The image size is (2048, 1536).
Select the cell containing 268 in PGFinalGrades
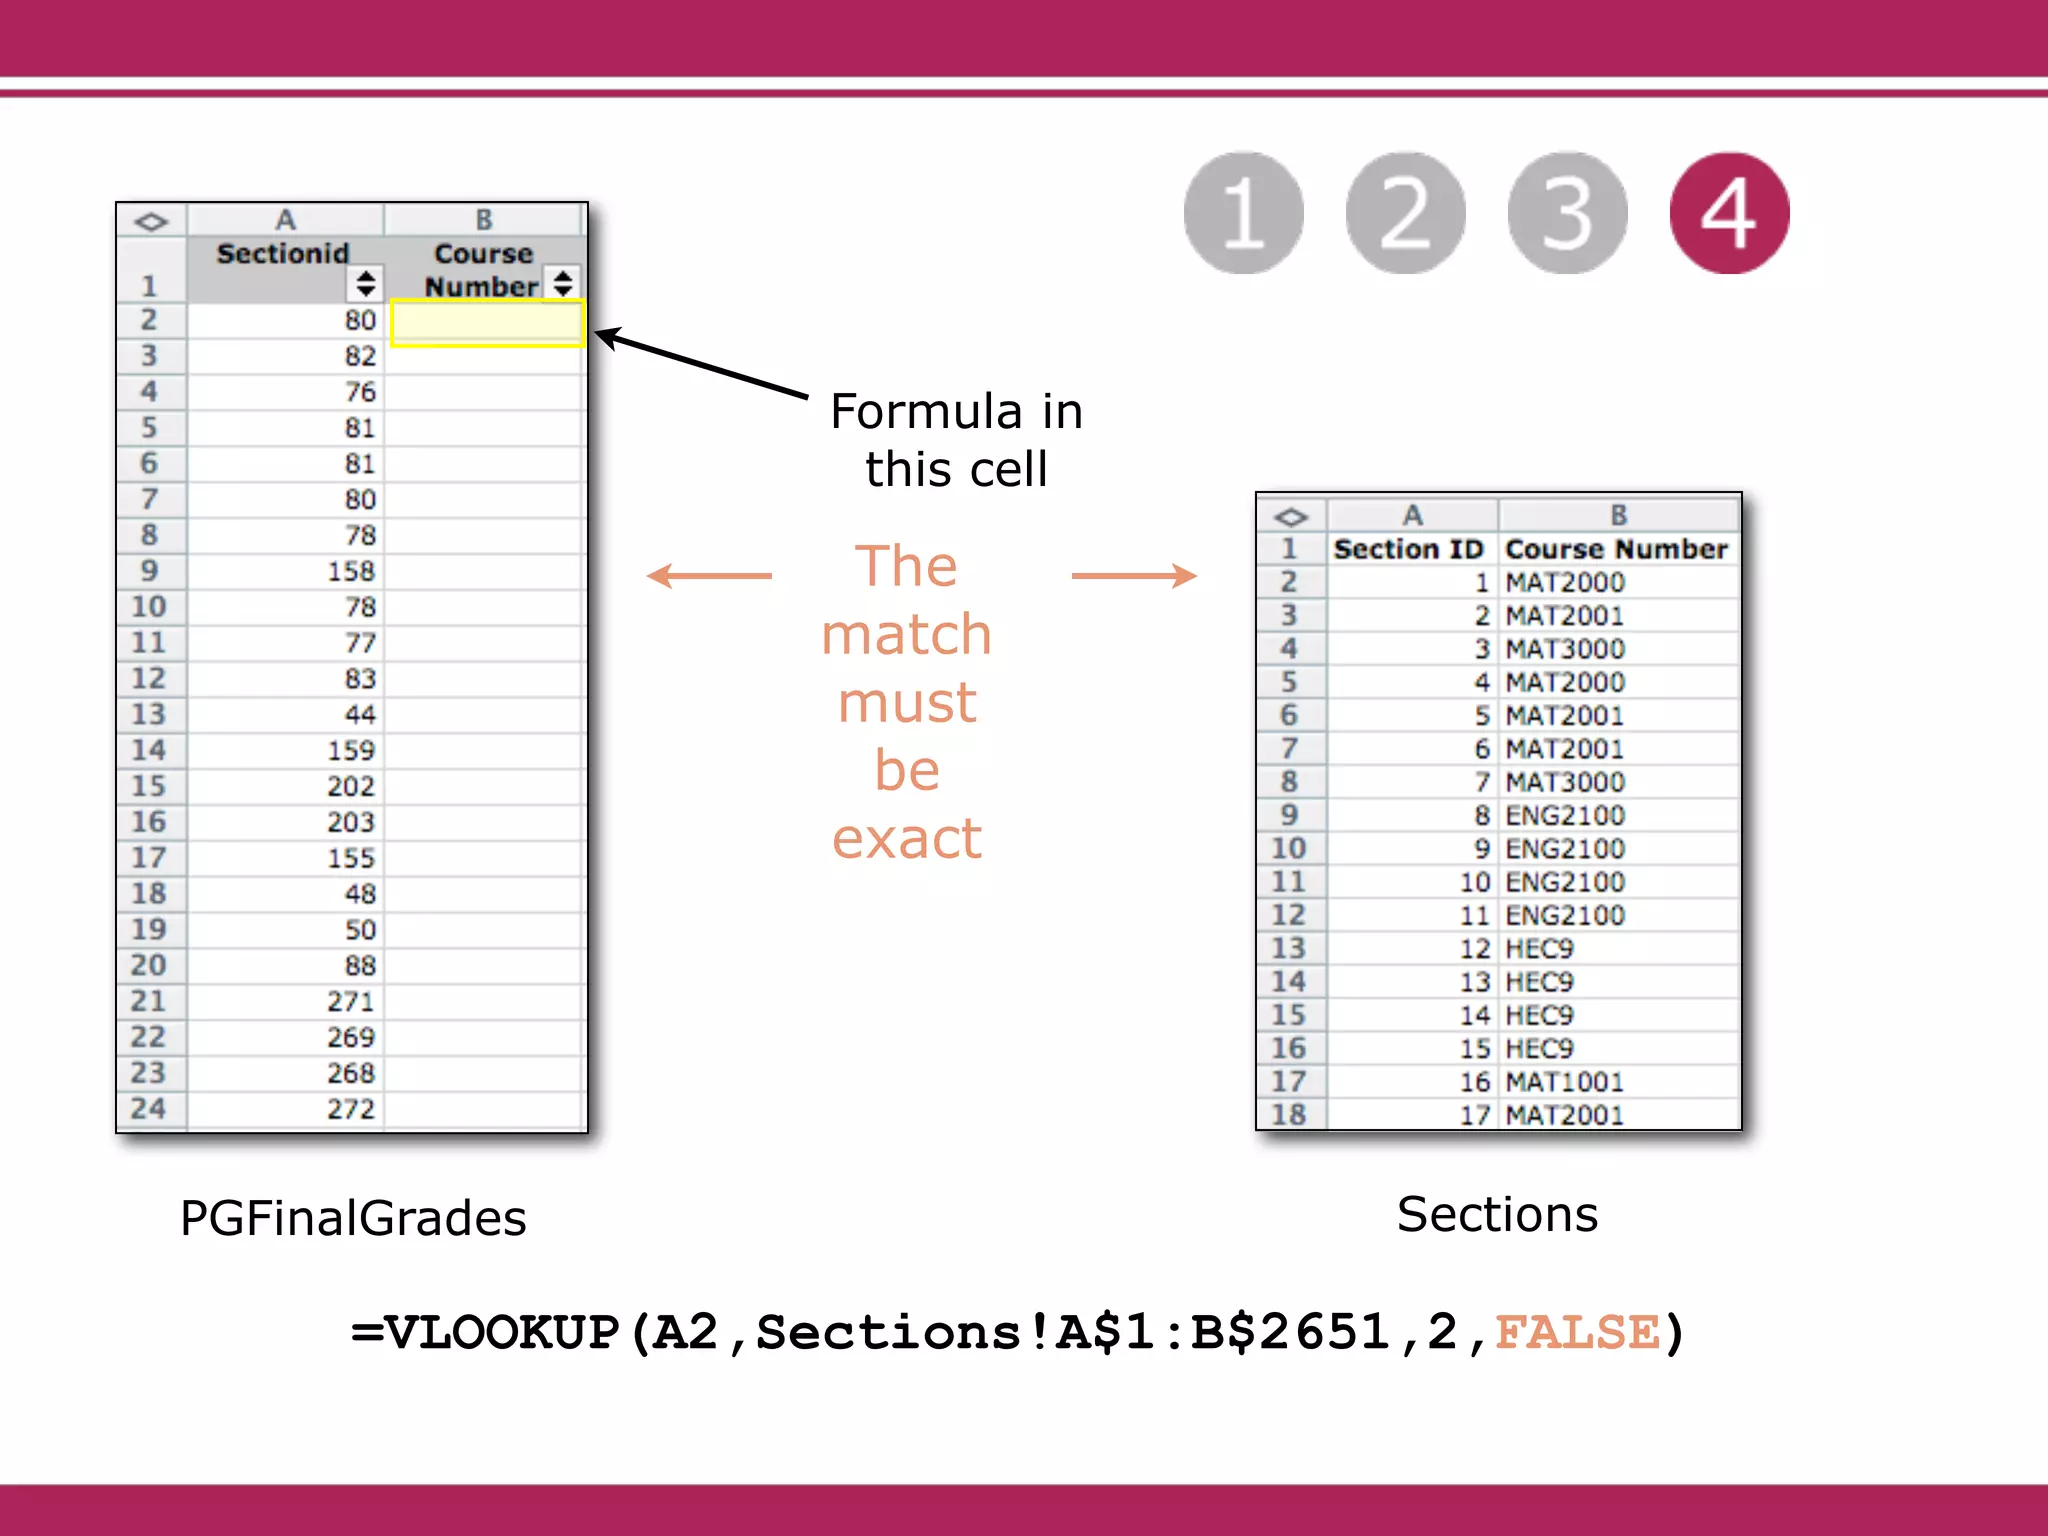tap(286, 1073)
